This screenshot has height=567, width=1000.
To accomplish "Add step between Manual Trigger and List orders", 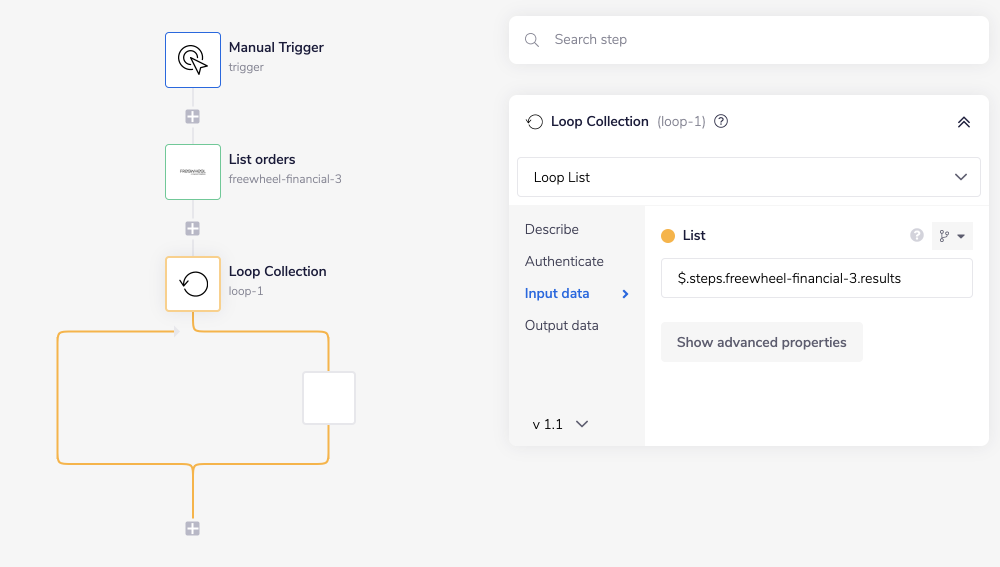I will tap(193, 117).
